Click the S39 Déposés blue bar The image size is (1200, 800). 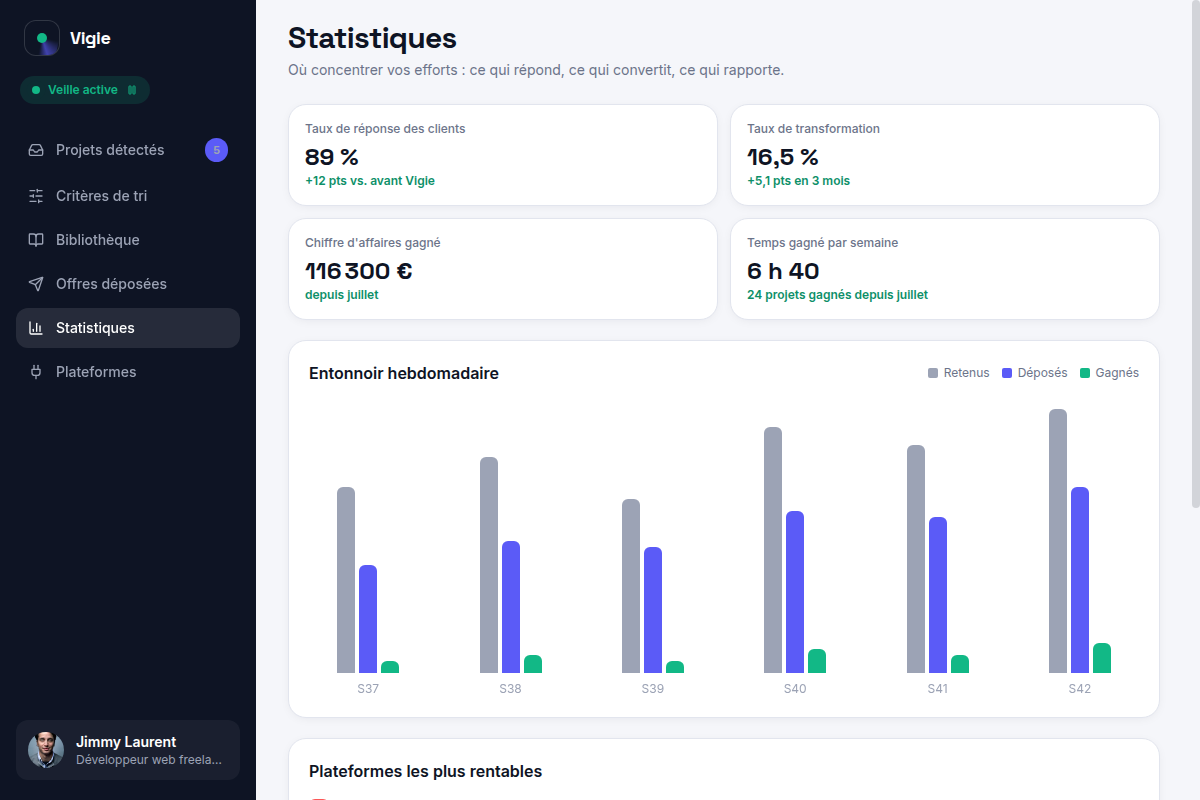pyautogui.click(x=653, y=610)
